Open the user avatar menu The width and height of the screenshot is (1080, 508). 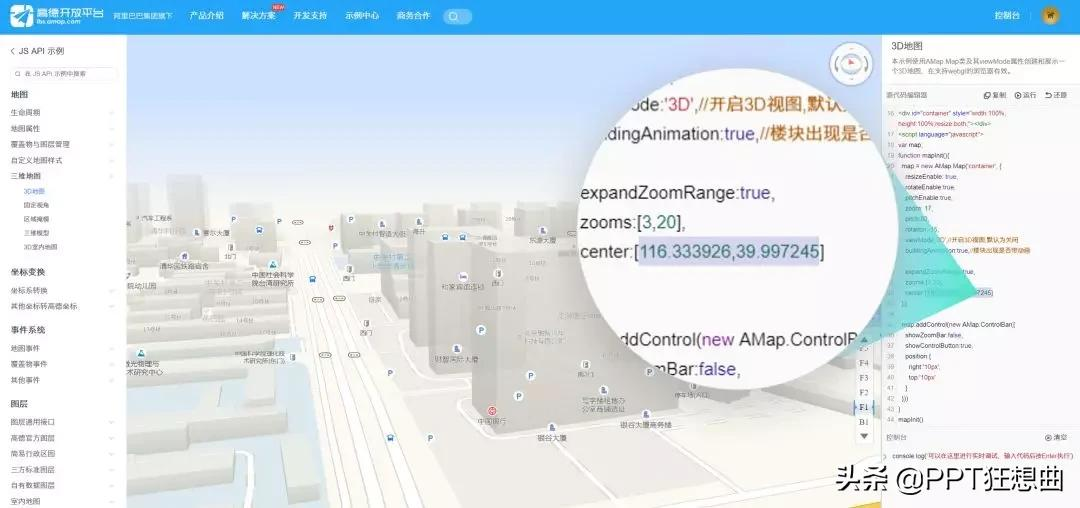pos(1050,16)
